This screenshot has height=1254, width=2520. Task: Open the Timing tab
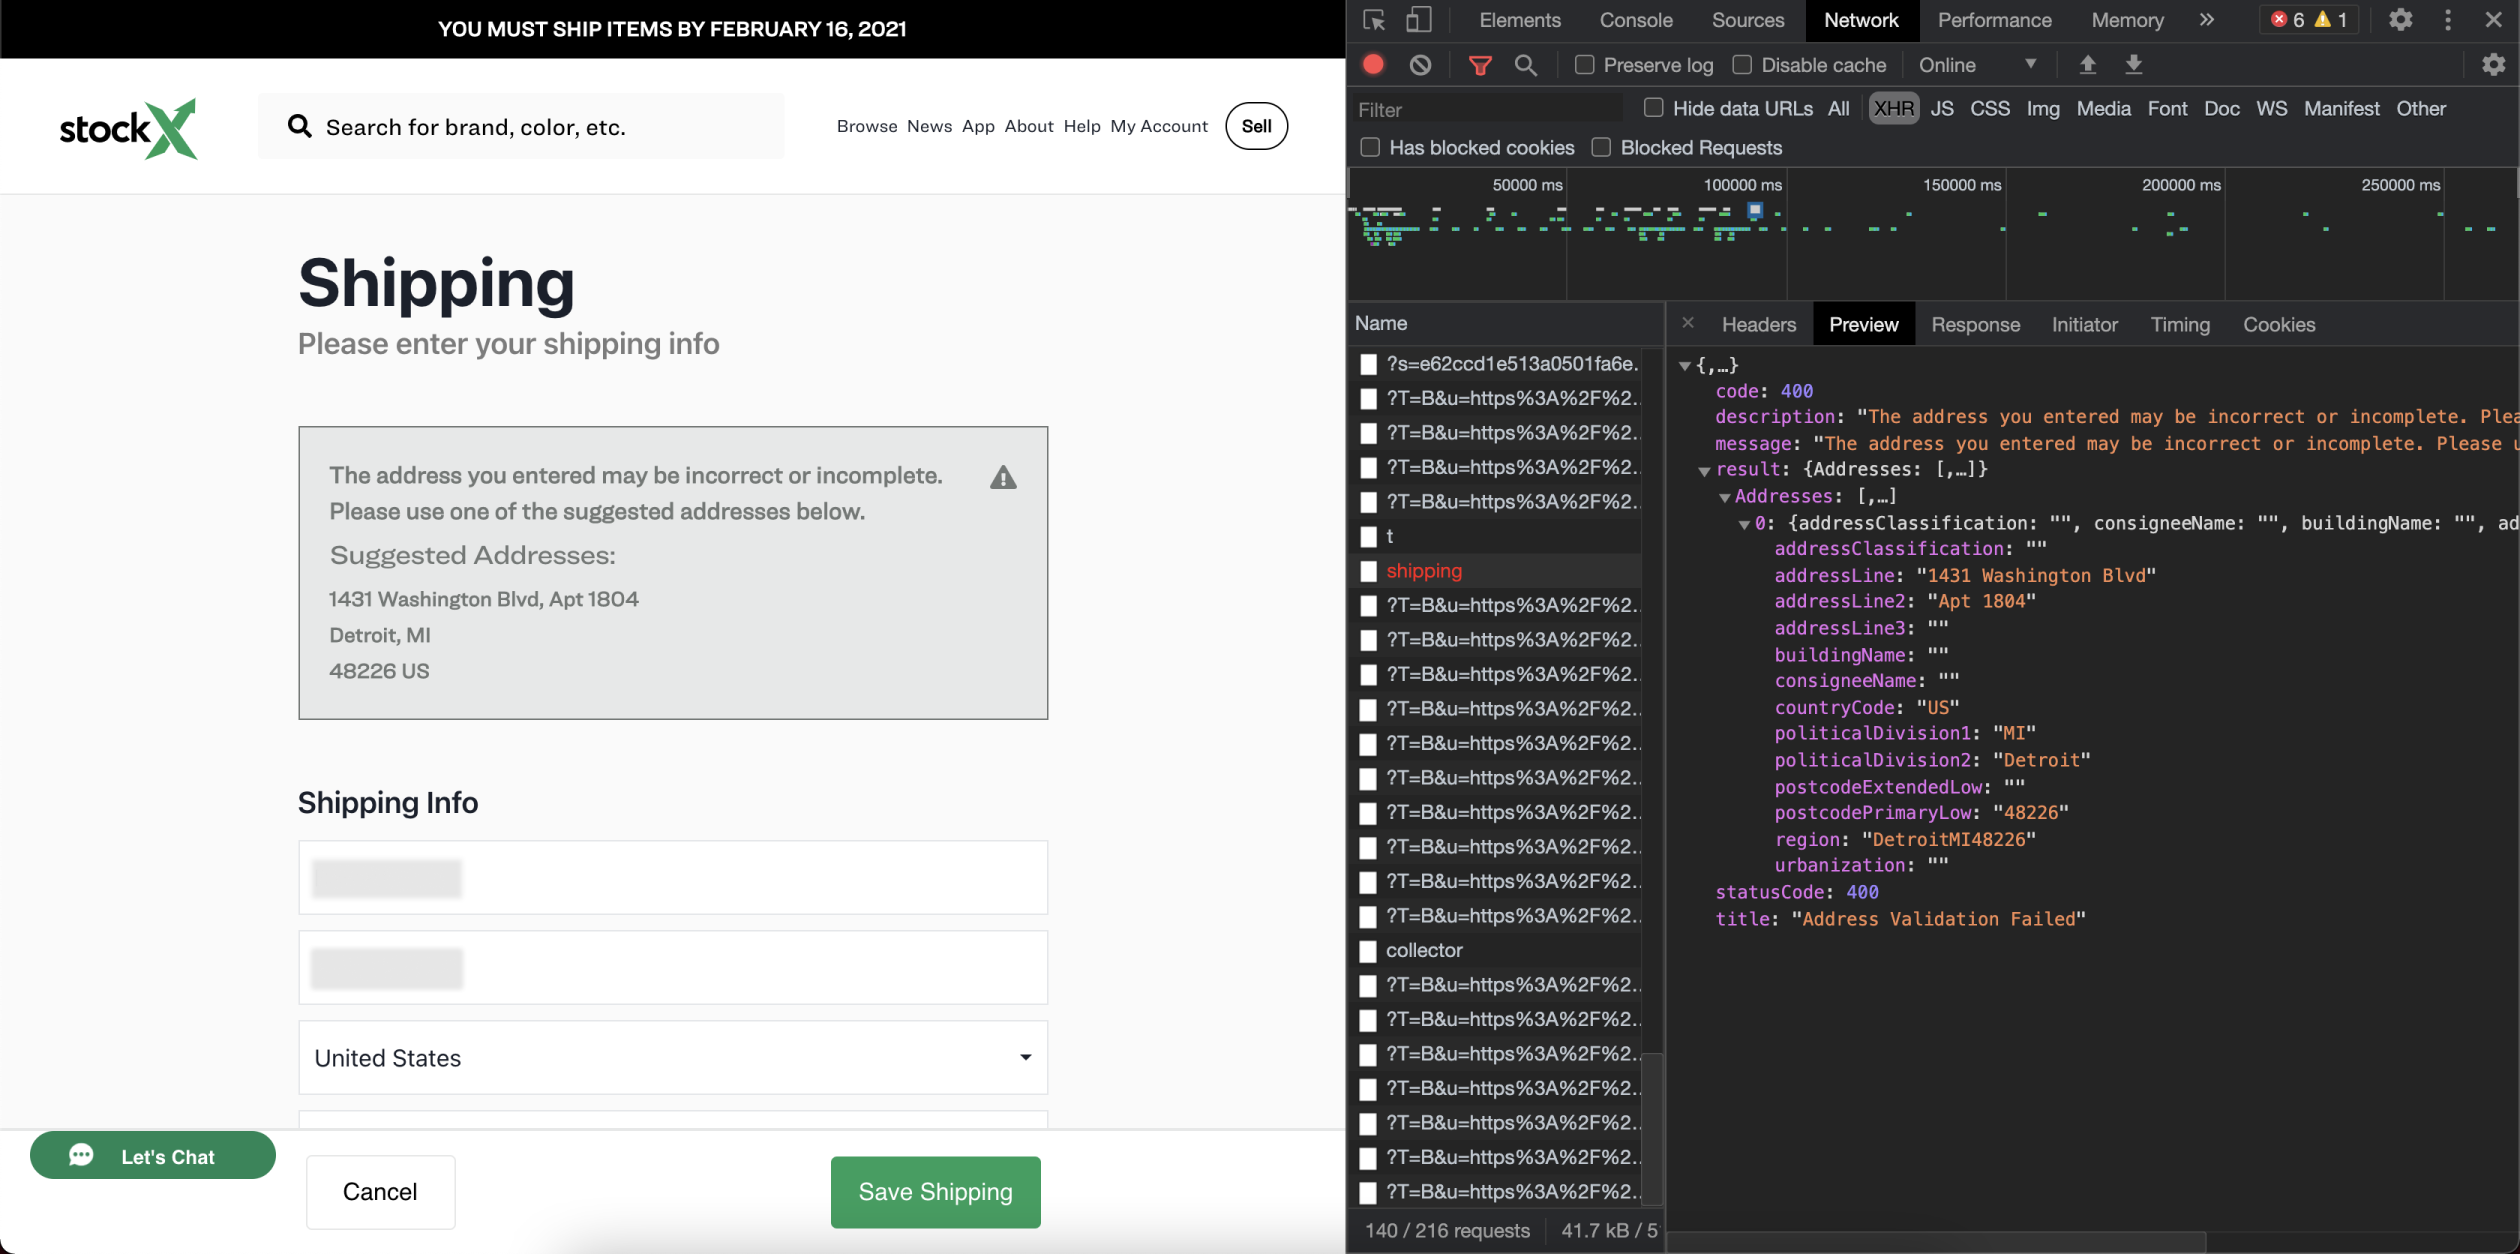[x=2180, y=324]
